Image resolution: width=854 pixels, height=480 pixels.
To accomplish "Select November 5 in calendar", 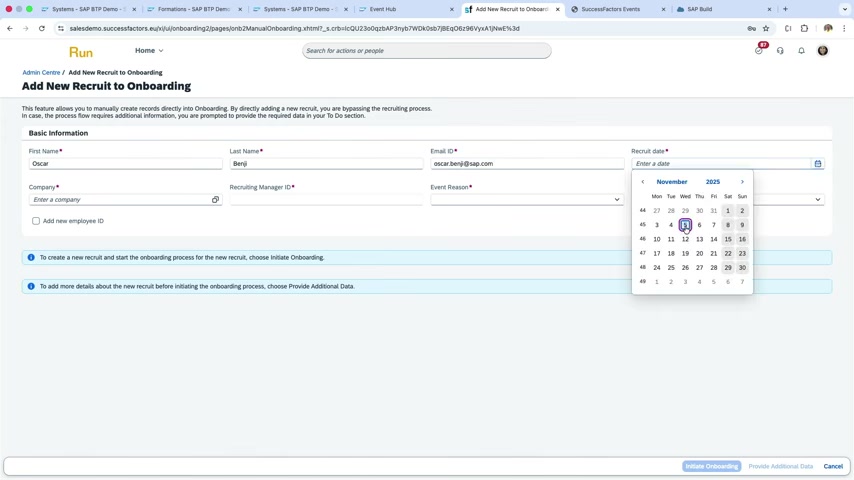I will point(685,225).
